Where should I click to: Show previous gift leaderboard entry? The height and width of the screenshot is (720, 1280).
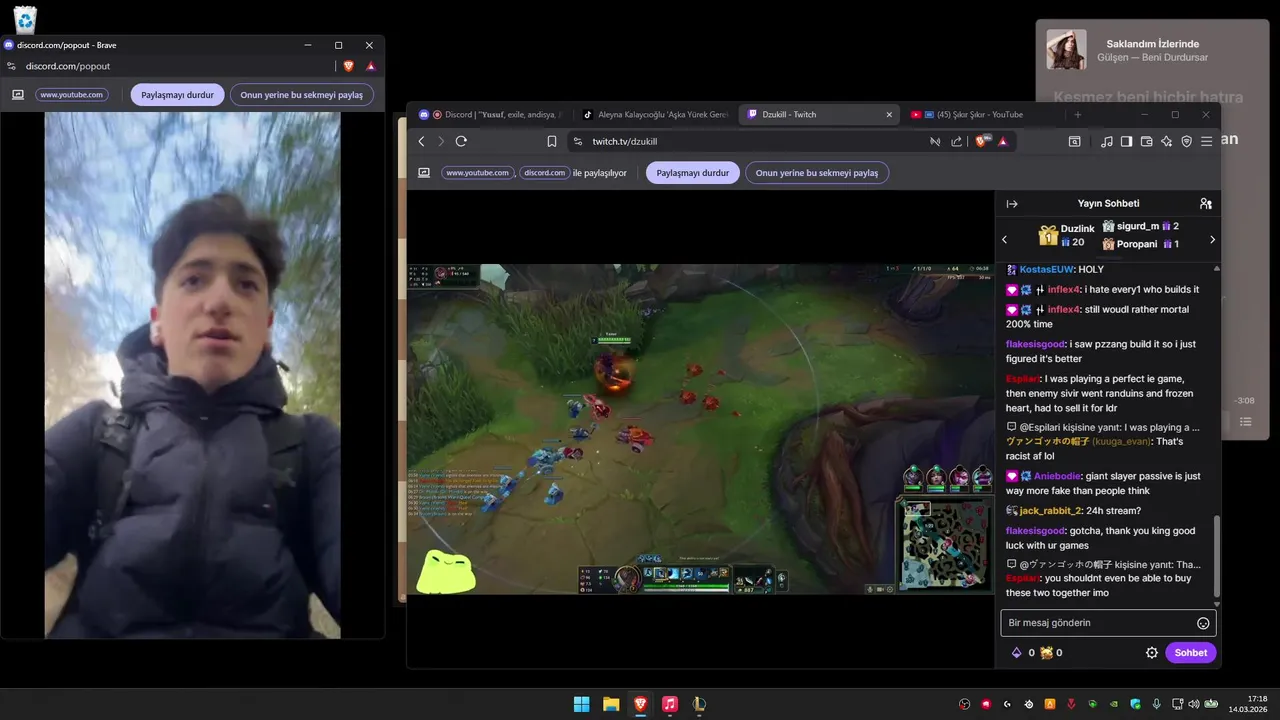(1005, 240)
